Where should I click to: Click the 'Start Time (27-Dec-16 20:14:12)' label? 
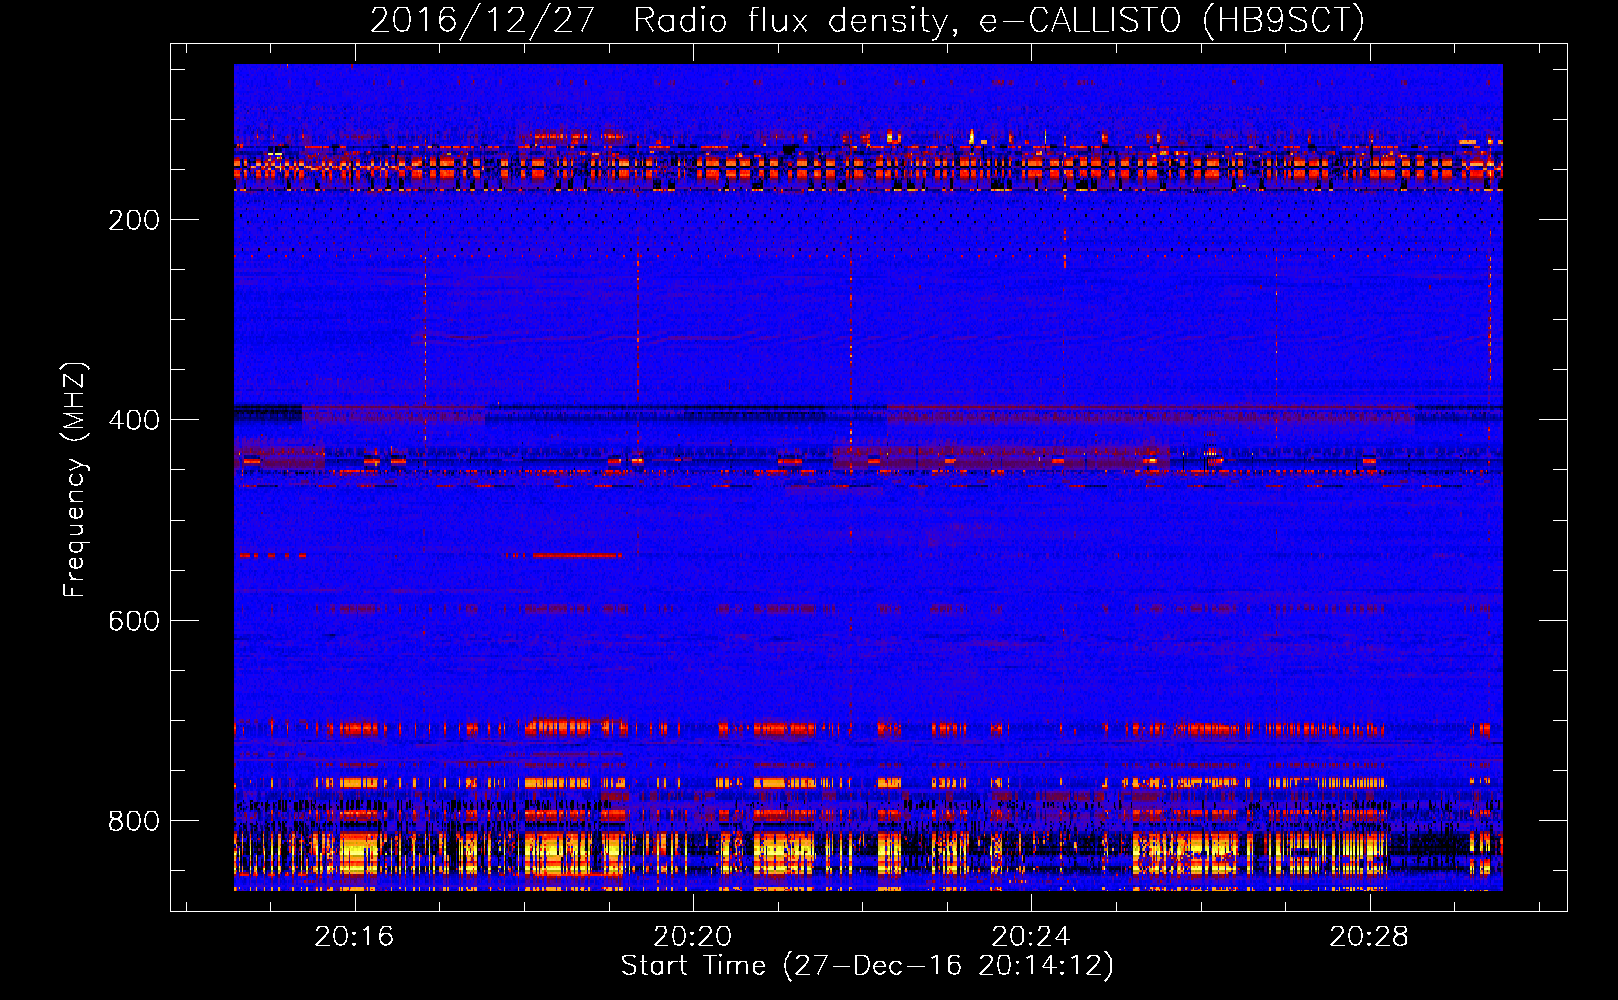867,966
